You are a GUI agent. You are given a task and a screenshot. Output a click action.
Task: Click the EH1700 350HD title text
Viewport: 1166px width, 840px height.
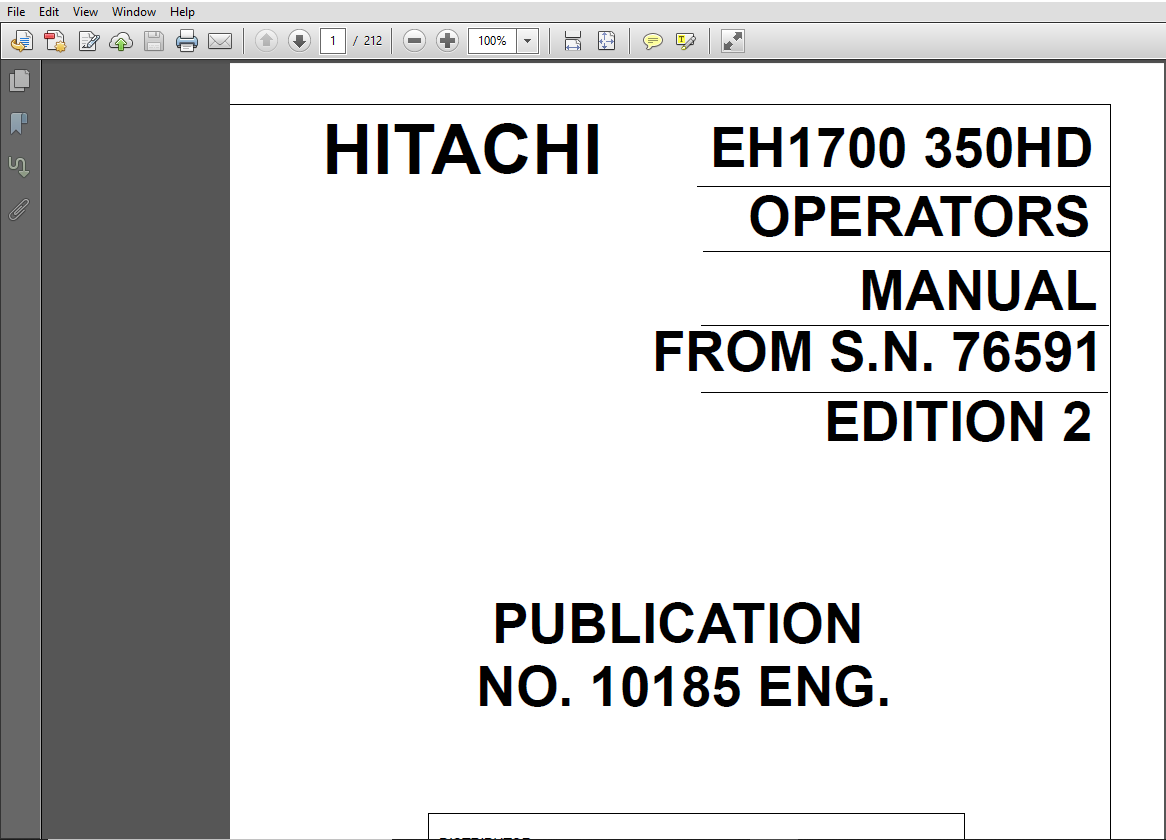[901, 148]
